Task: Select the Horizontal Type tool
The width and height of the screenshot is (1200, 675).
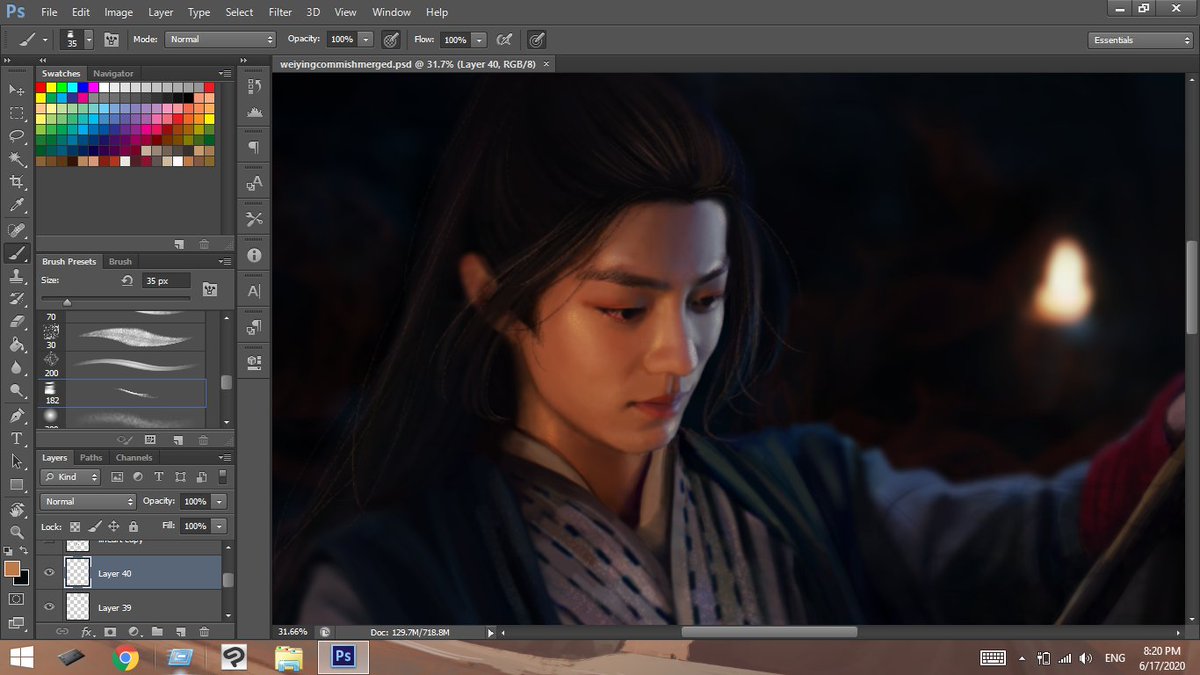Action: [16, 438]
